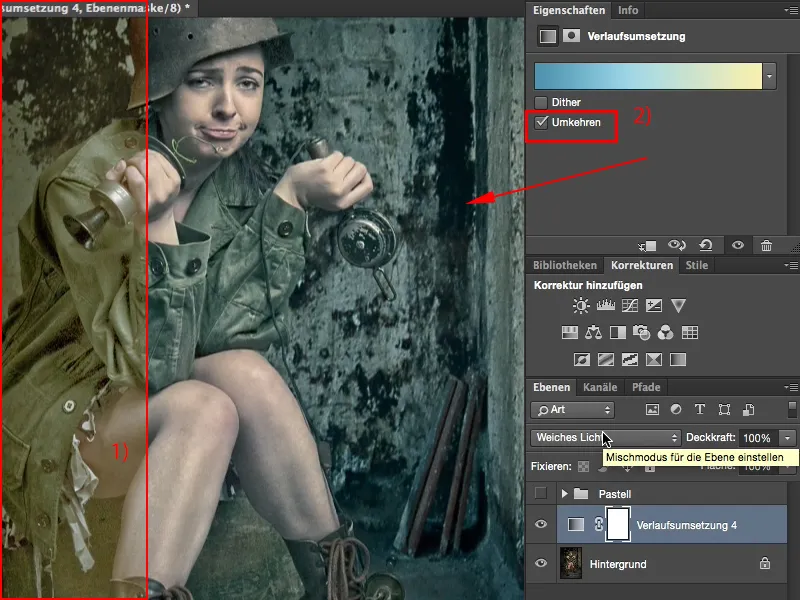Select the Levels adjustment icon
The image size is (800, 600).
(x=604, y=305)
